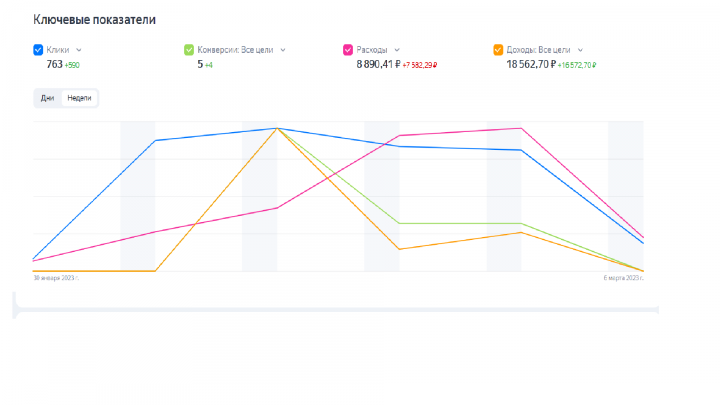This screenshot has height=405, width=720.
Task: Click the left handle of the range slider
Action: click(15, 308)
